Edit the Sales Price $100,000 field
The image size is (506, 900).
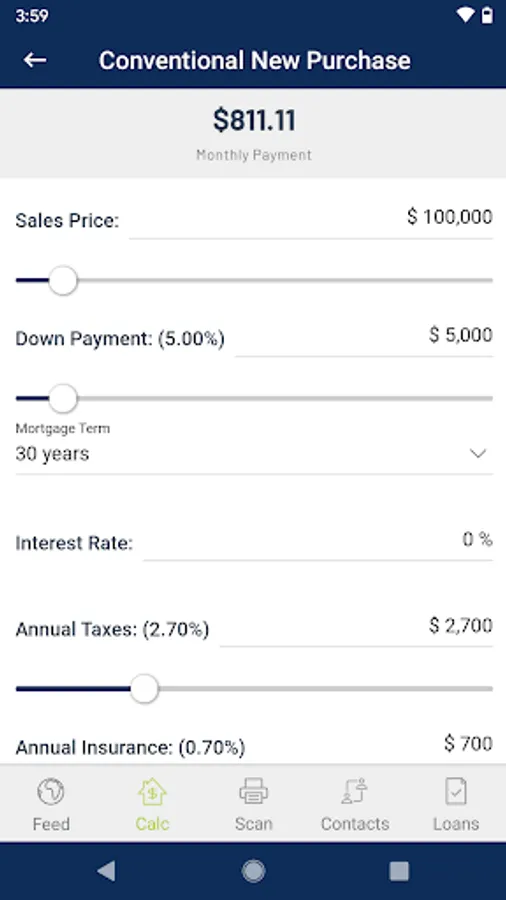[x=311, y=219]
